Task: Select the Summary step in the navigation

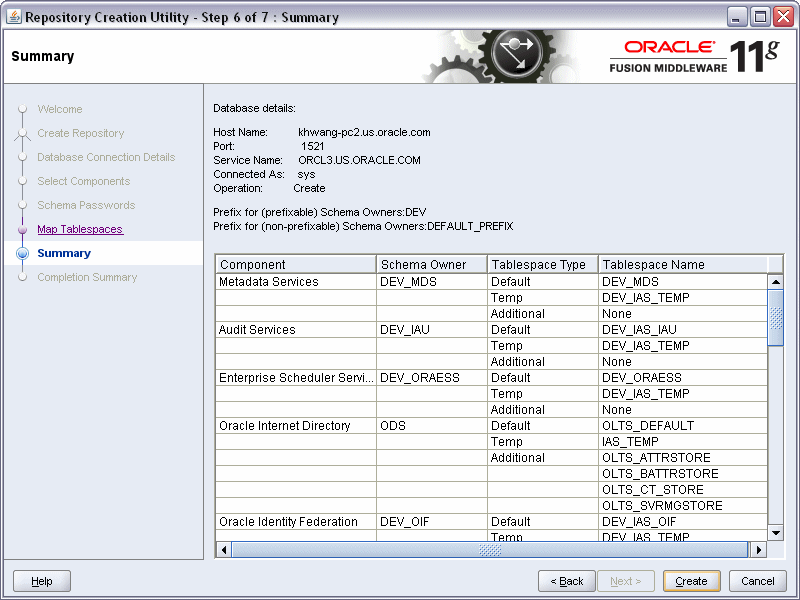Action: coord(64,253)
